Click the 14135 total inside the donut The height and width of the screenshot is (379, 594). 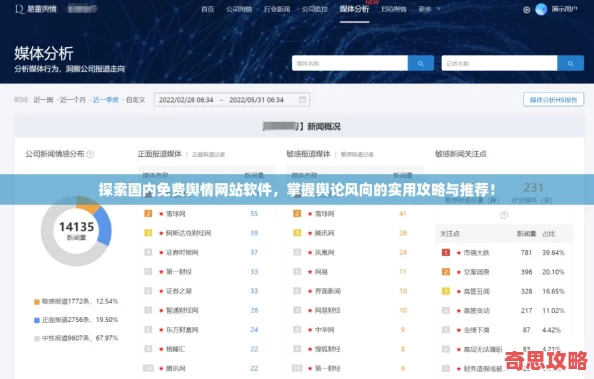pos(77,227)
